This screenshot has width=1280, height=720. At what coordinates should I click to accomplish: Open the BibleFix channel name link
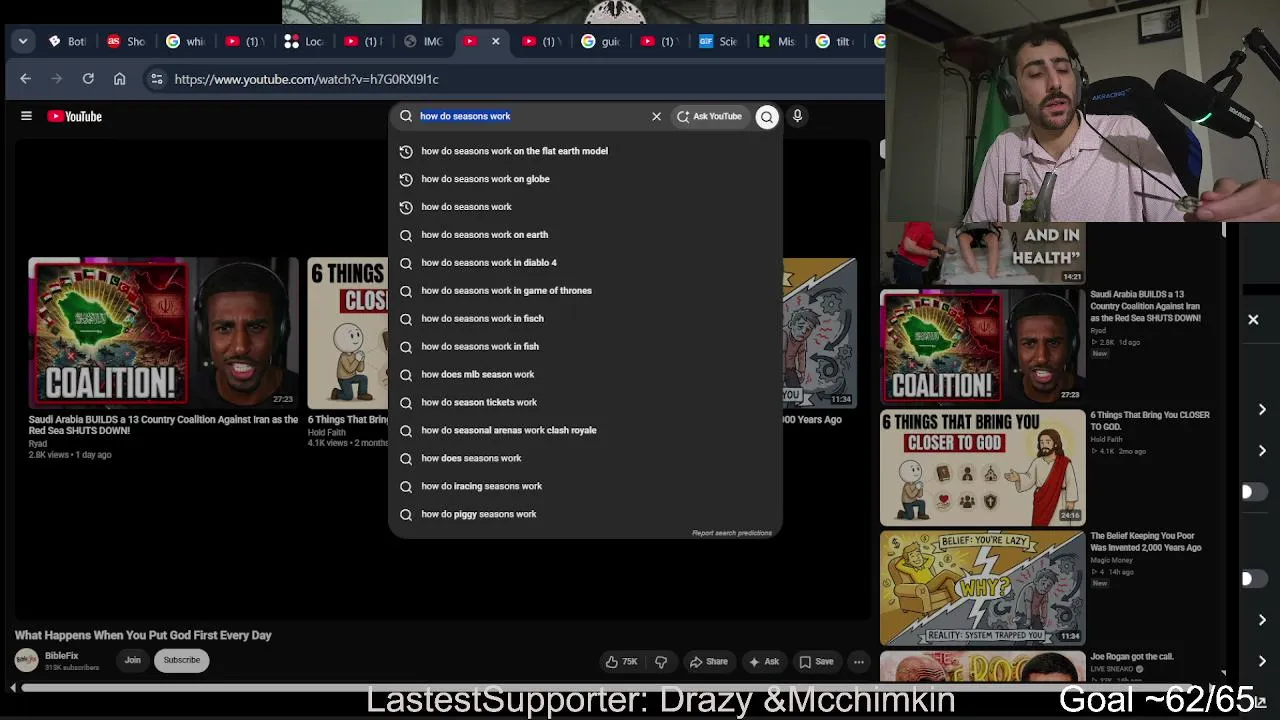point(61,656)
